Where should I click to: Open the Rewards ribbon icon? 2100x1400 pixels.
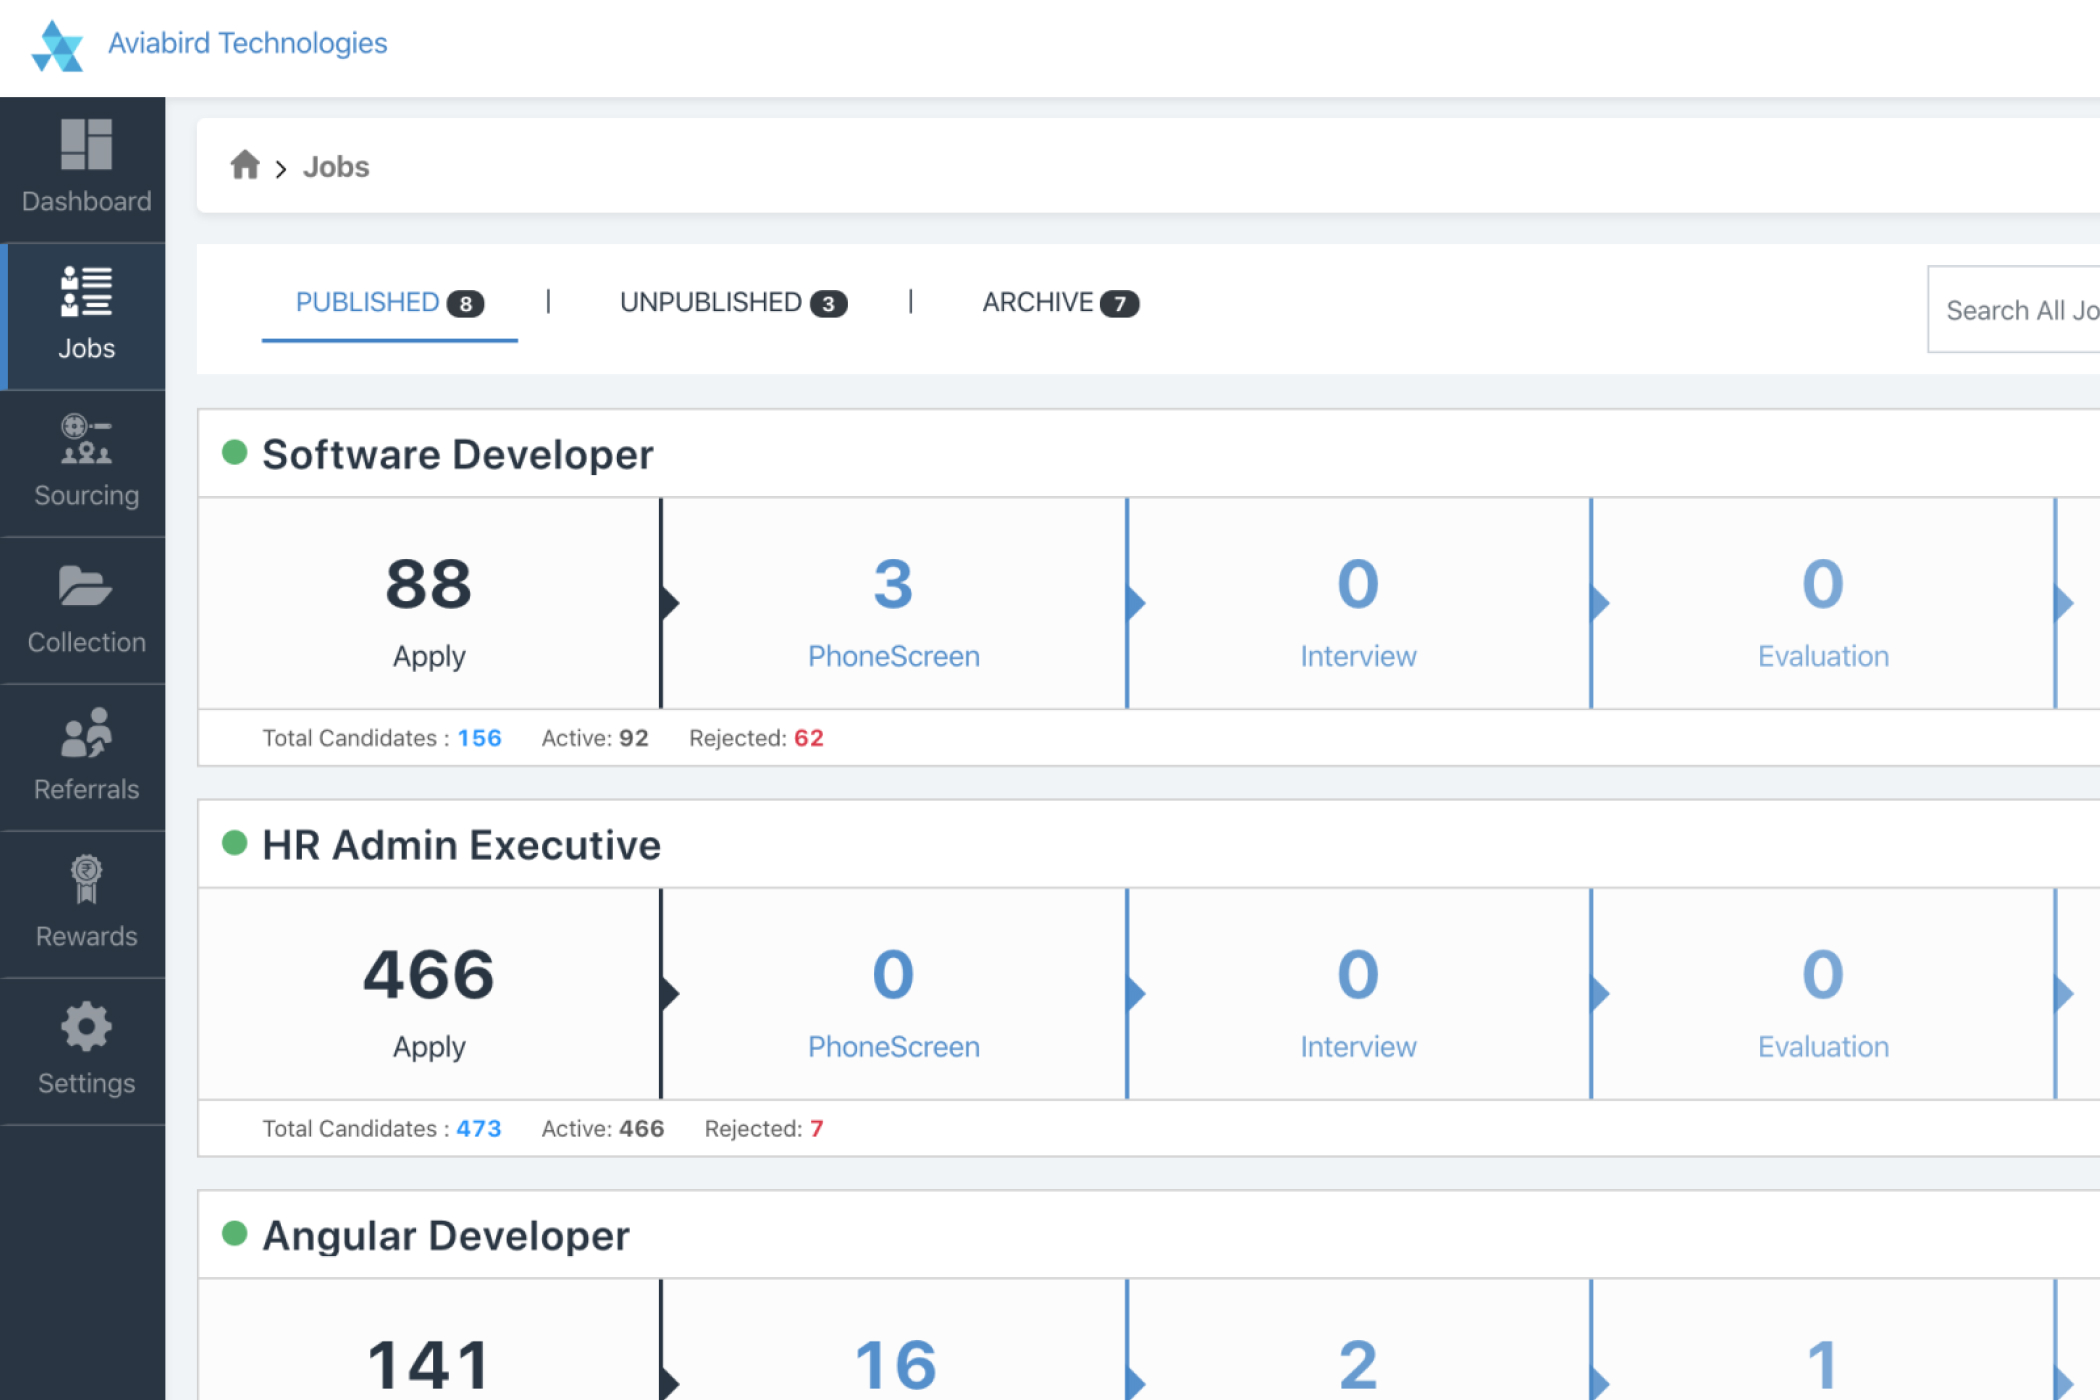click(86, 879)
